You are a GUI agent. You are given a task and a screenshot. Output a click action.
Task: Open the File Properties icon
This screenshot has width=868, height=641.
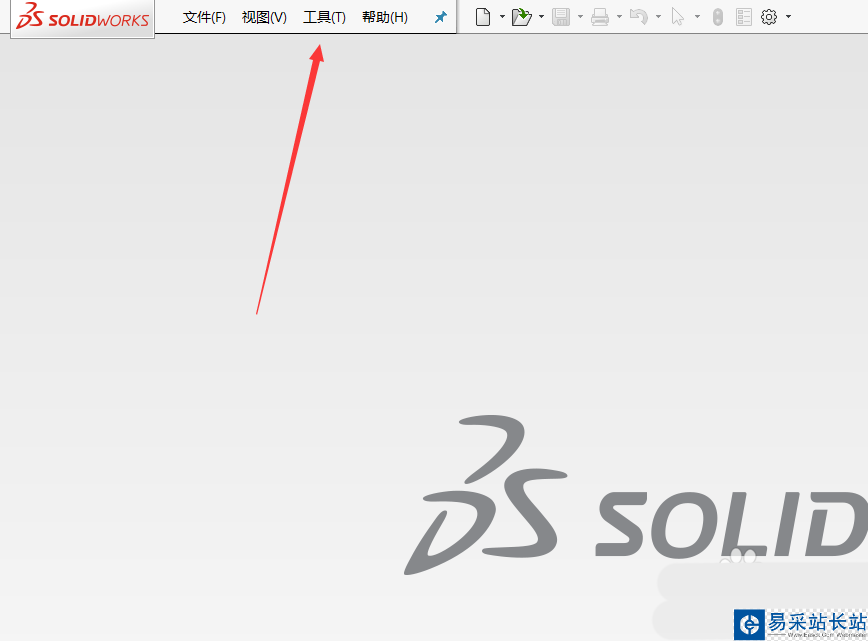[x=743, y=17]
